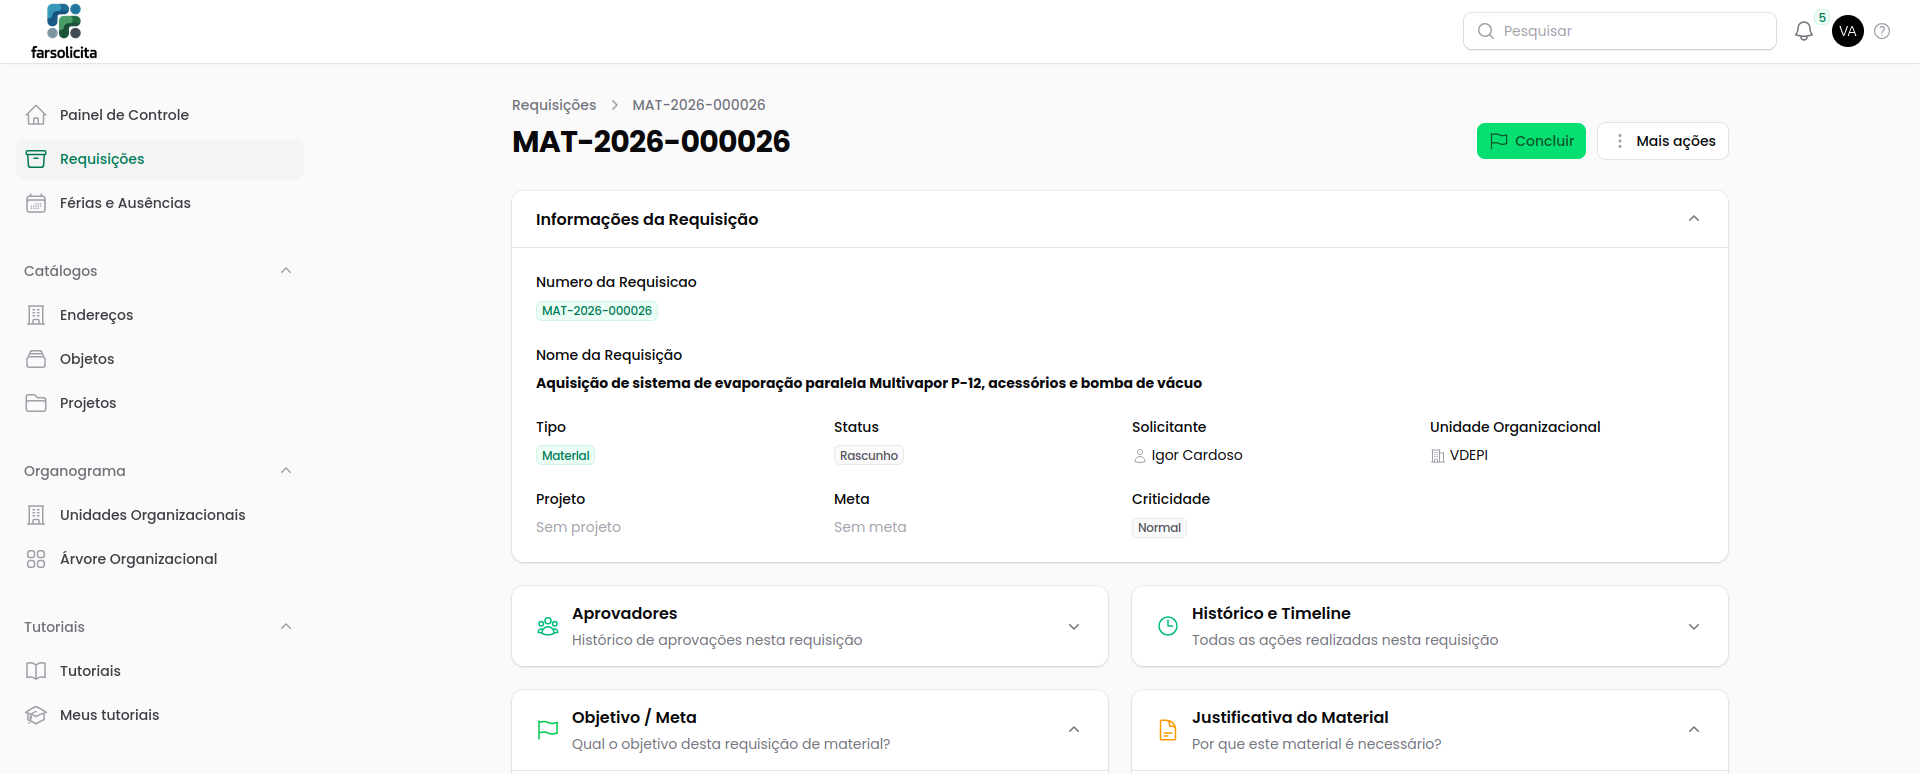Click solicitante name Igor Cardoso

[x=1197, y=455]
